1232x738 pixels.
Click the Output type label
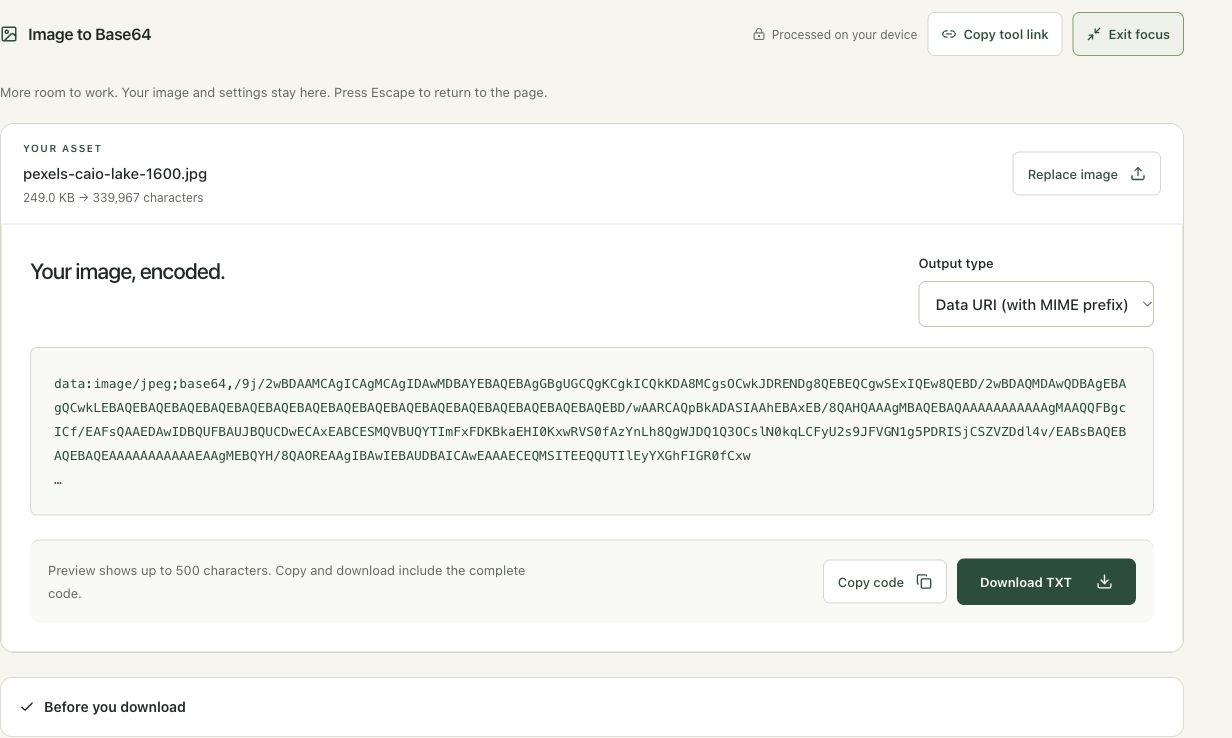click(956, 264)
